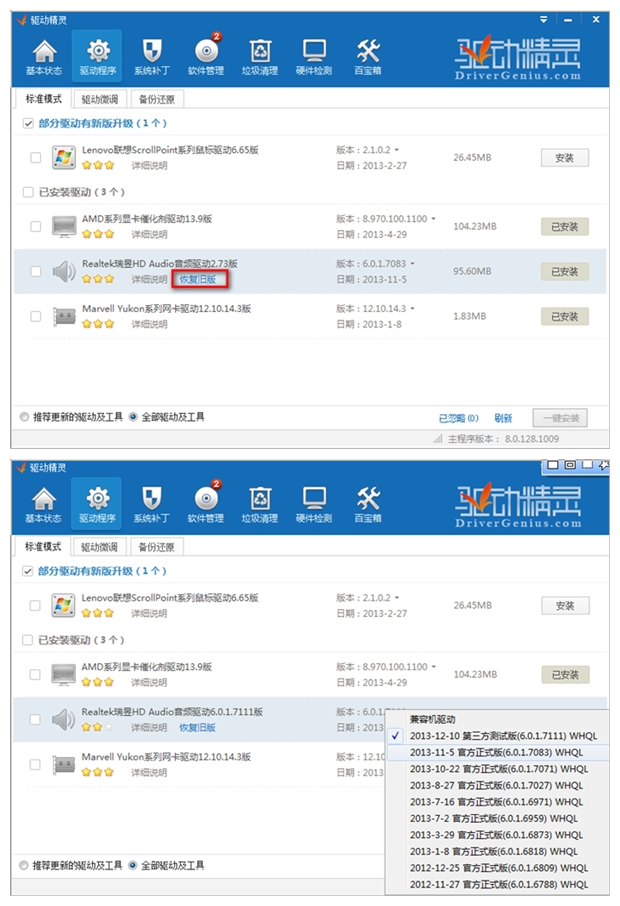The height and width of the screenshot is (906, 620).
Task: Expand Realtek version 6.0.1.7083 dropdown, top window
Action: point(413,263)
